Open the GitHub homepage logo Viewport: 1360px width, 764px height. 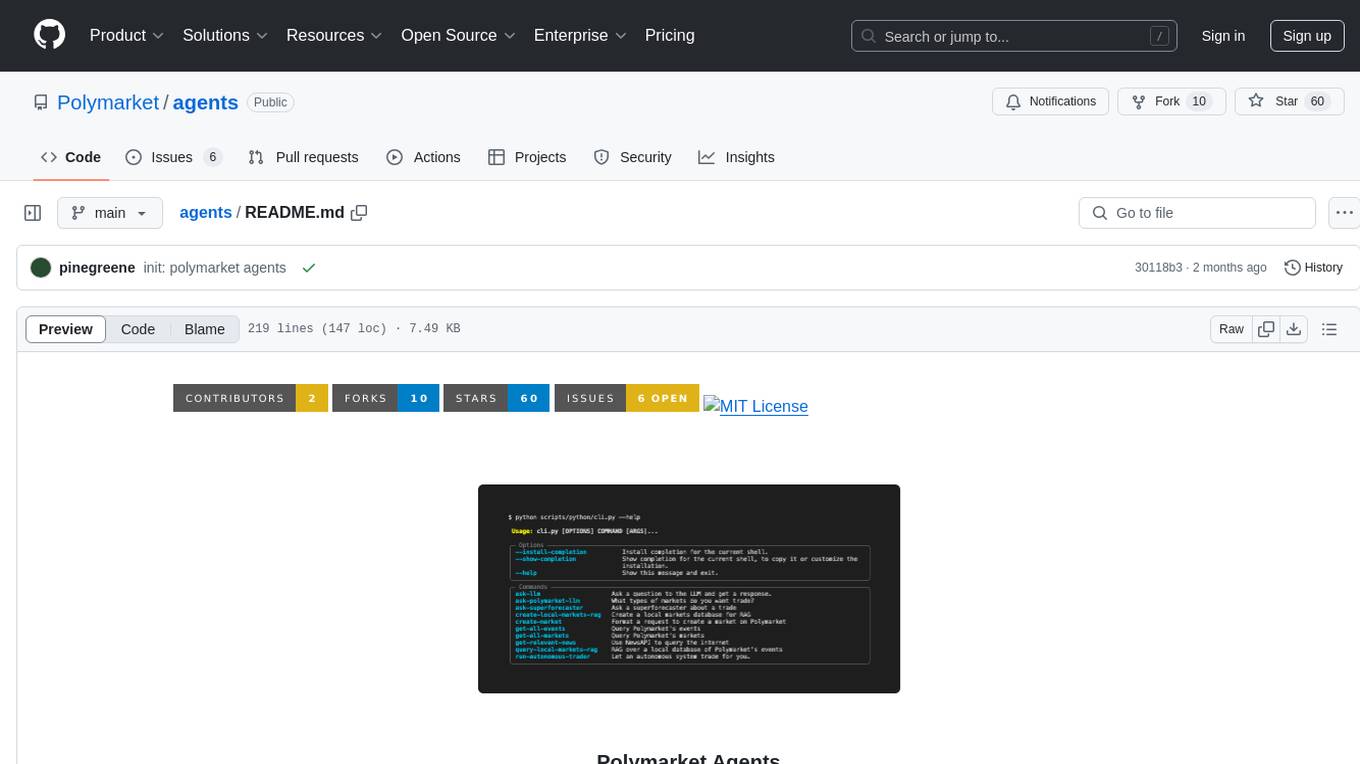click(49, 35)
